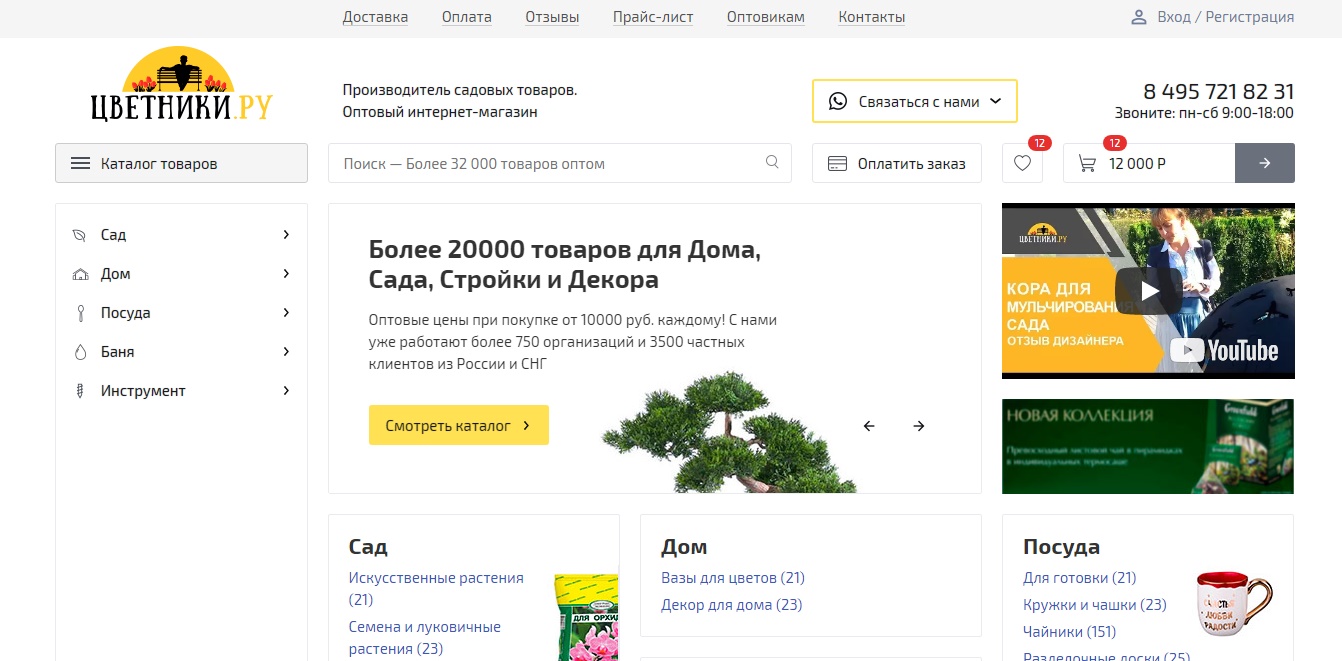Expand the Инструмент category chevron
The width and height of the screenshot is (1342, 661).
click(x=286, y=391)
